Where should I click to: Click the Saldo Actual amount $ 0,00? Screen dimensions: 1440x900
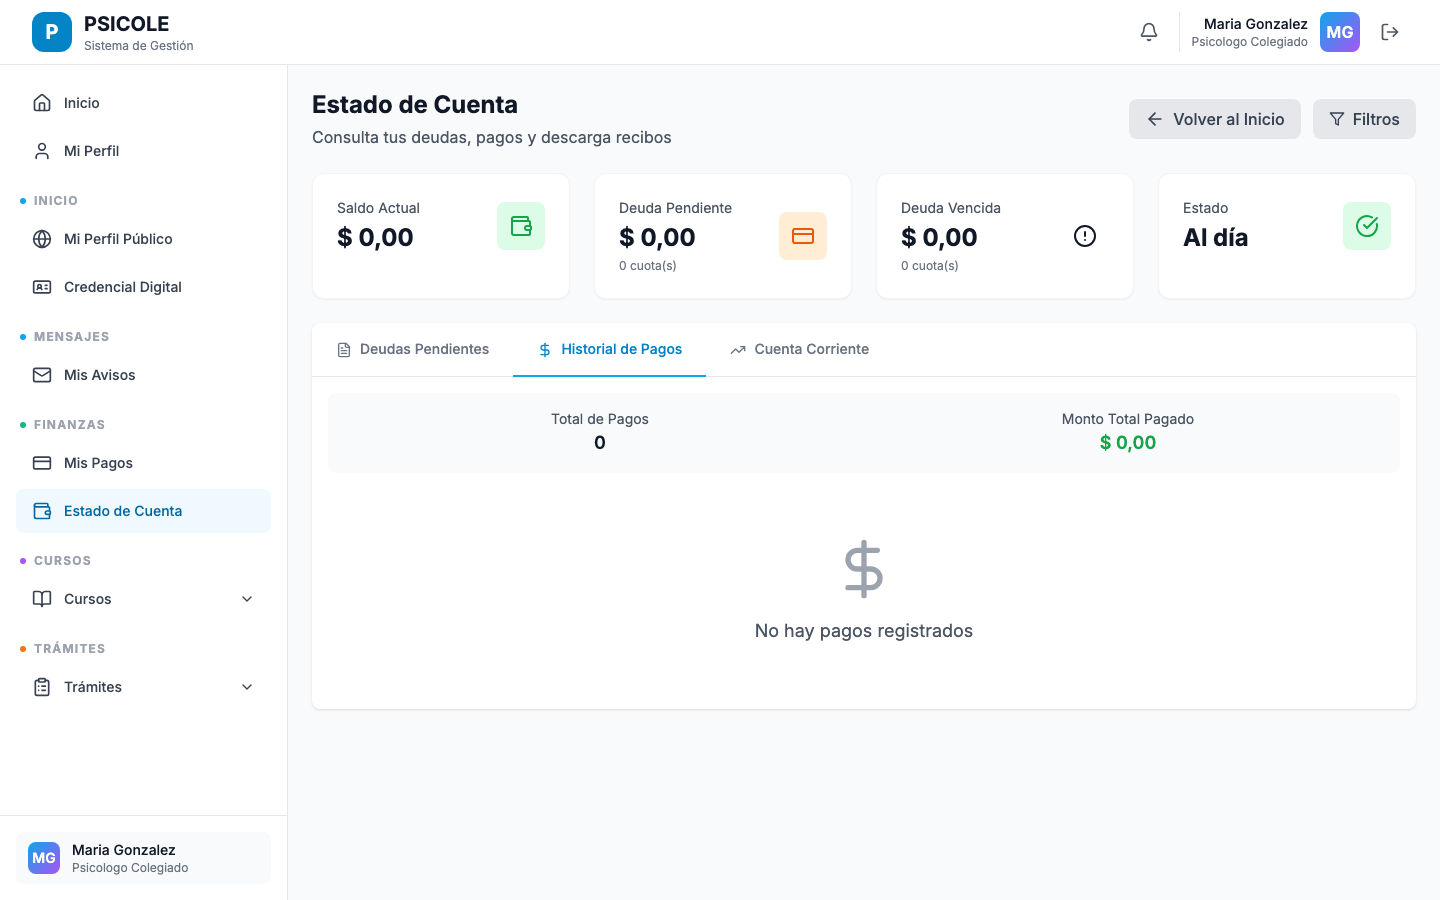click(x=375, y=238)
